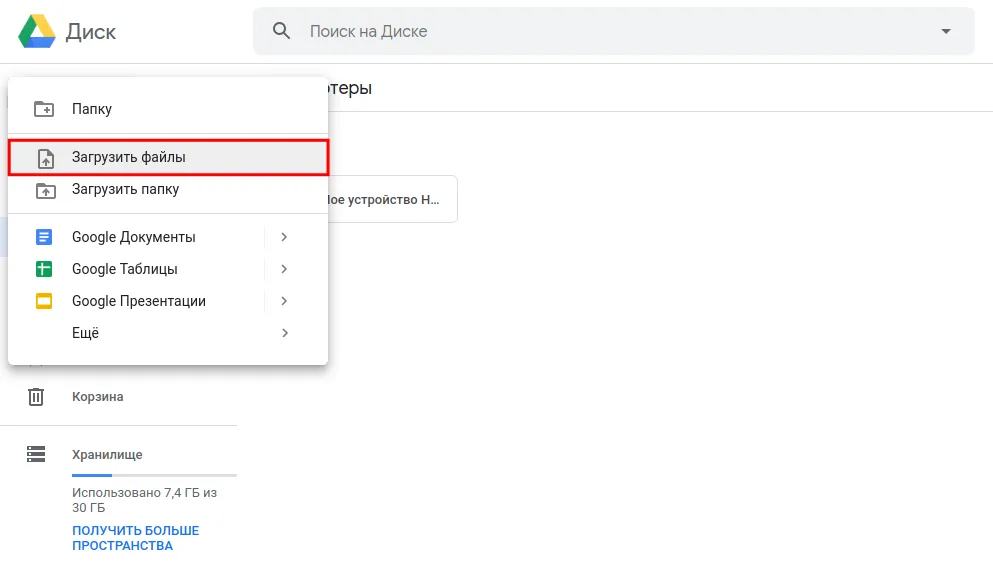Click the 'Диск' product title
This screenshot has height=563, width=993.
pyautogui.click(x=91, y=32)
